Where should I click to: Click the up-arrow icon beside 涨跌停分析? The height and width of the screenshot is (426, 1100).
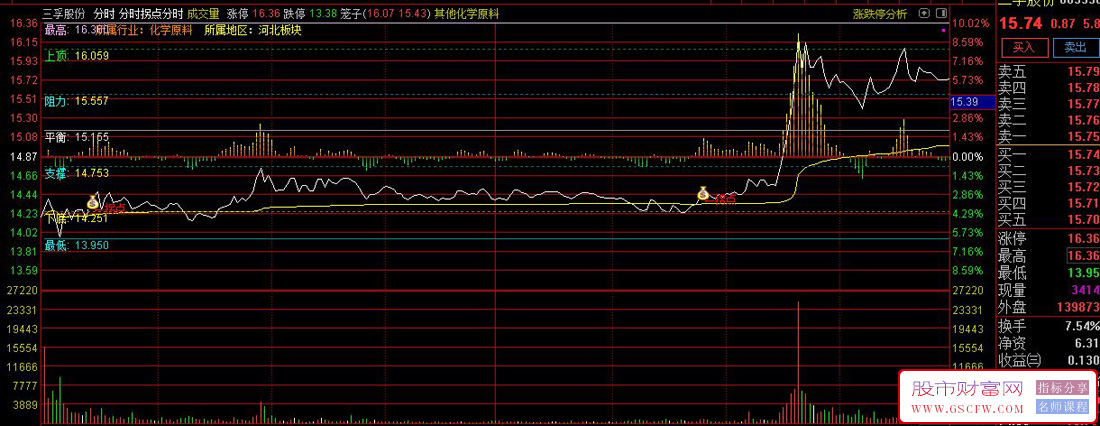click(x=925, y=13)
